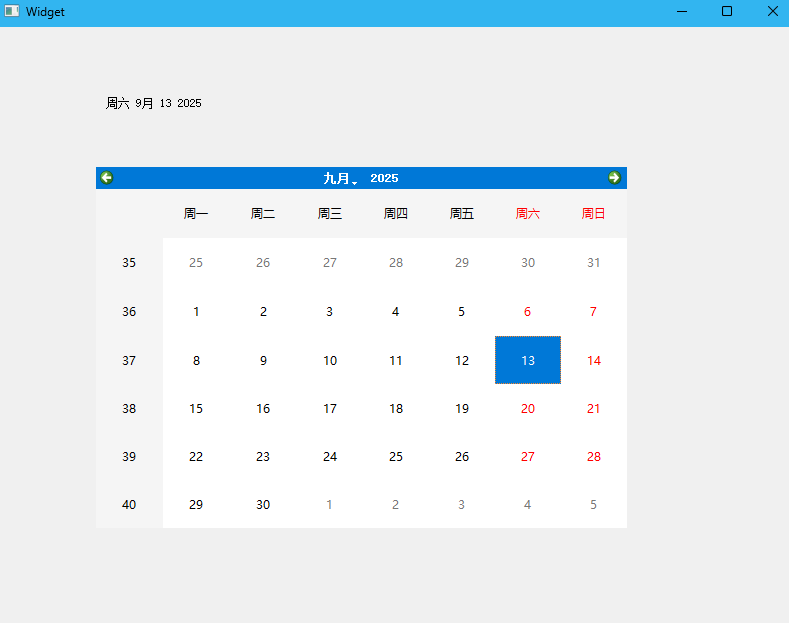Select September 8 in the calendar
This screenshot has width=789, height=623.
point(196,360)
